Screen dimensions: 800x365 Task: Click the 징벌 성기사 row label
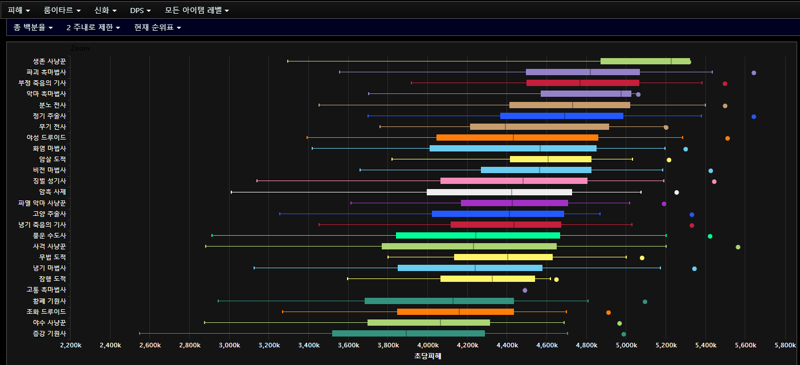coord(49,181)
